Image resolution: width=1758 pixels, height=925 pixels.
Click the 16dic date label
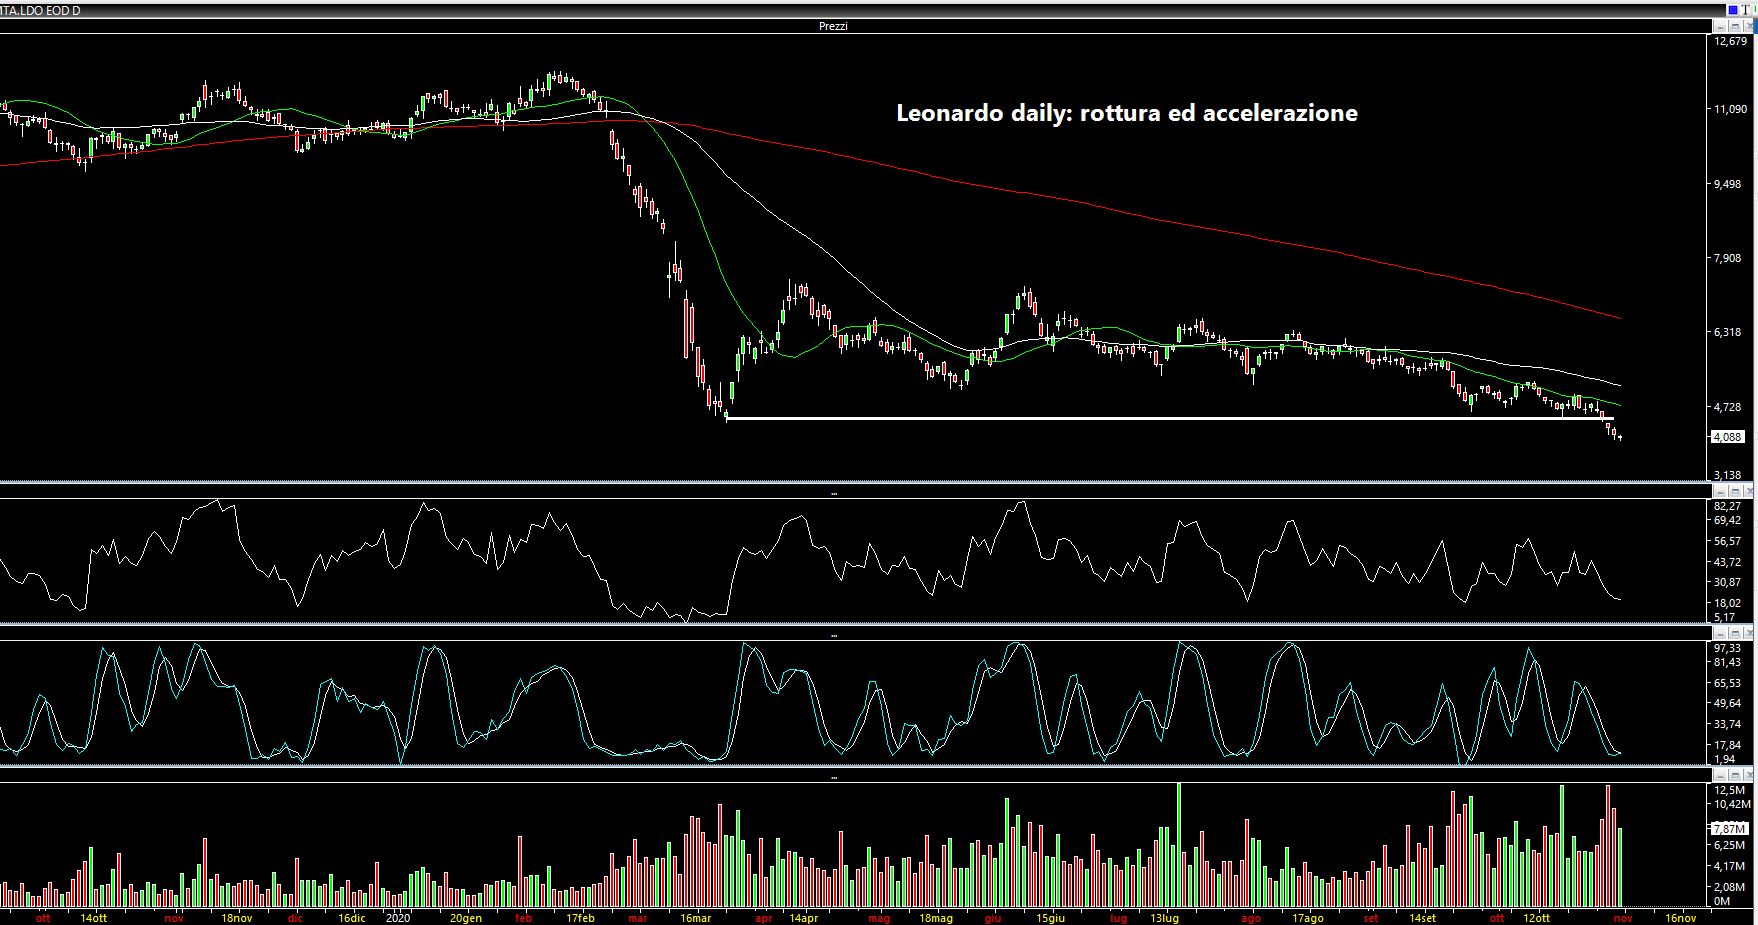click(x=351, y=917)
